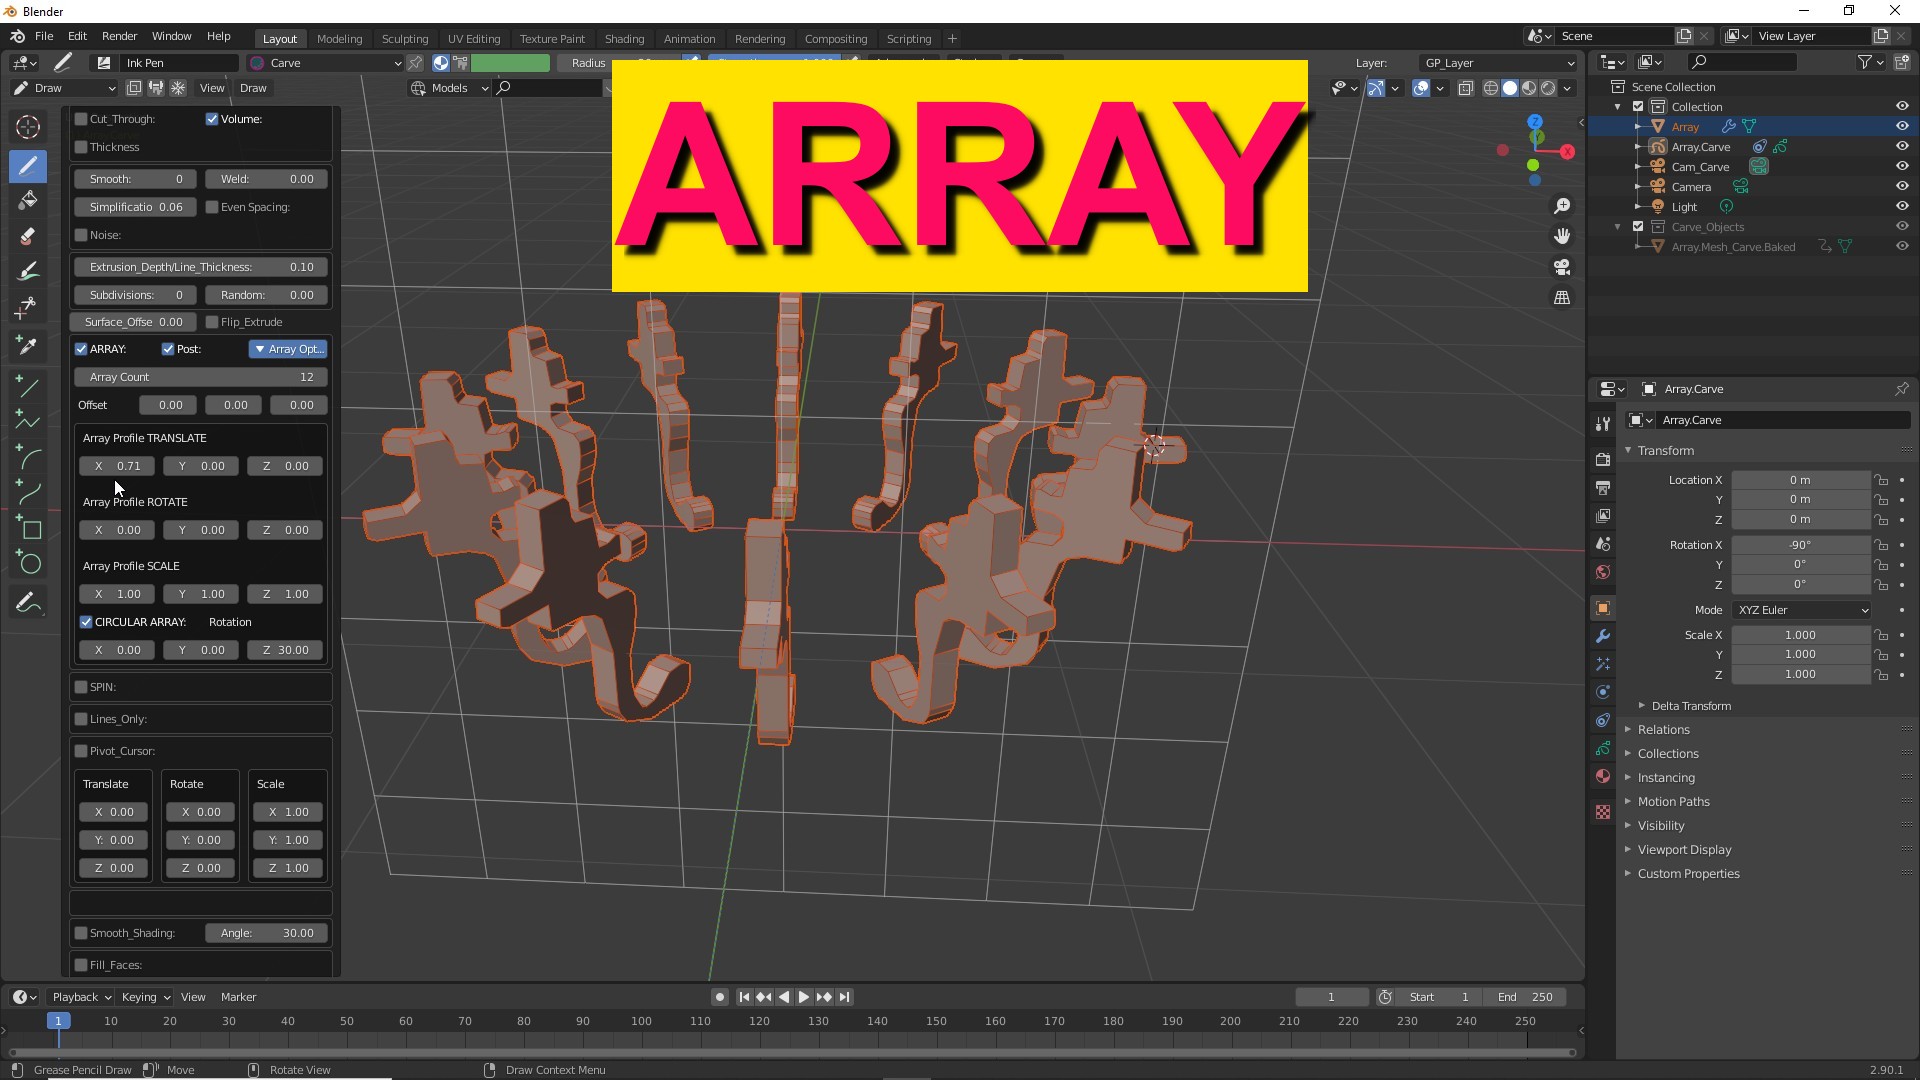Hide the Light object via eye icon
This screenshot has width=1920, height=1080.
1902,206
